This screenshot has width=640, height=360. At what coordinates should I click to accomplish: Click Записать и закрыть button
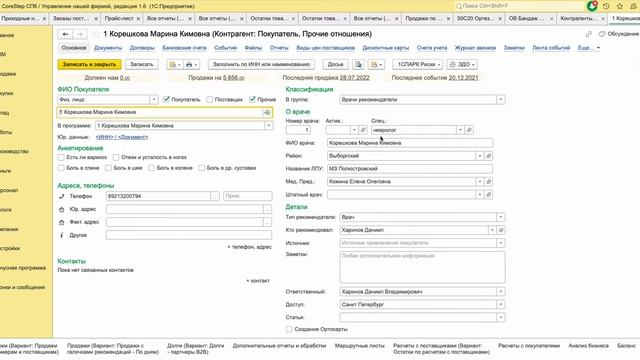pos(89,64)
